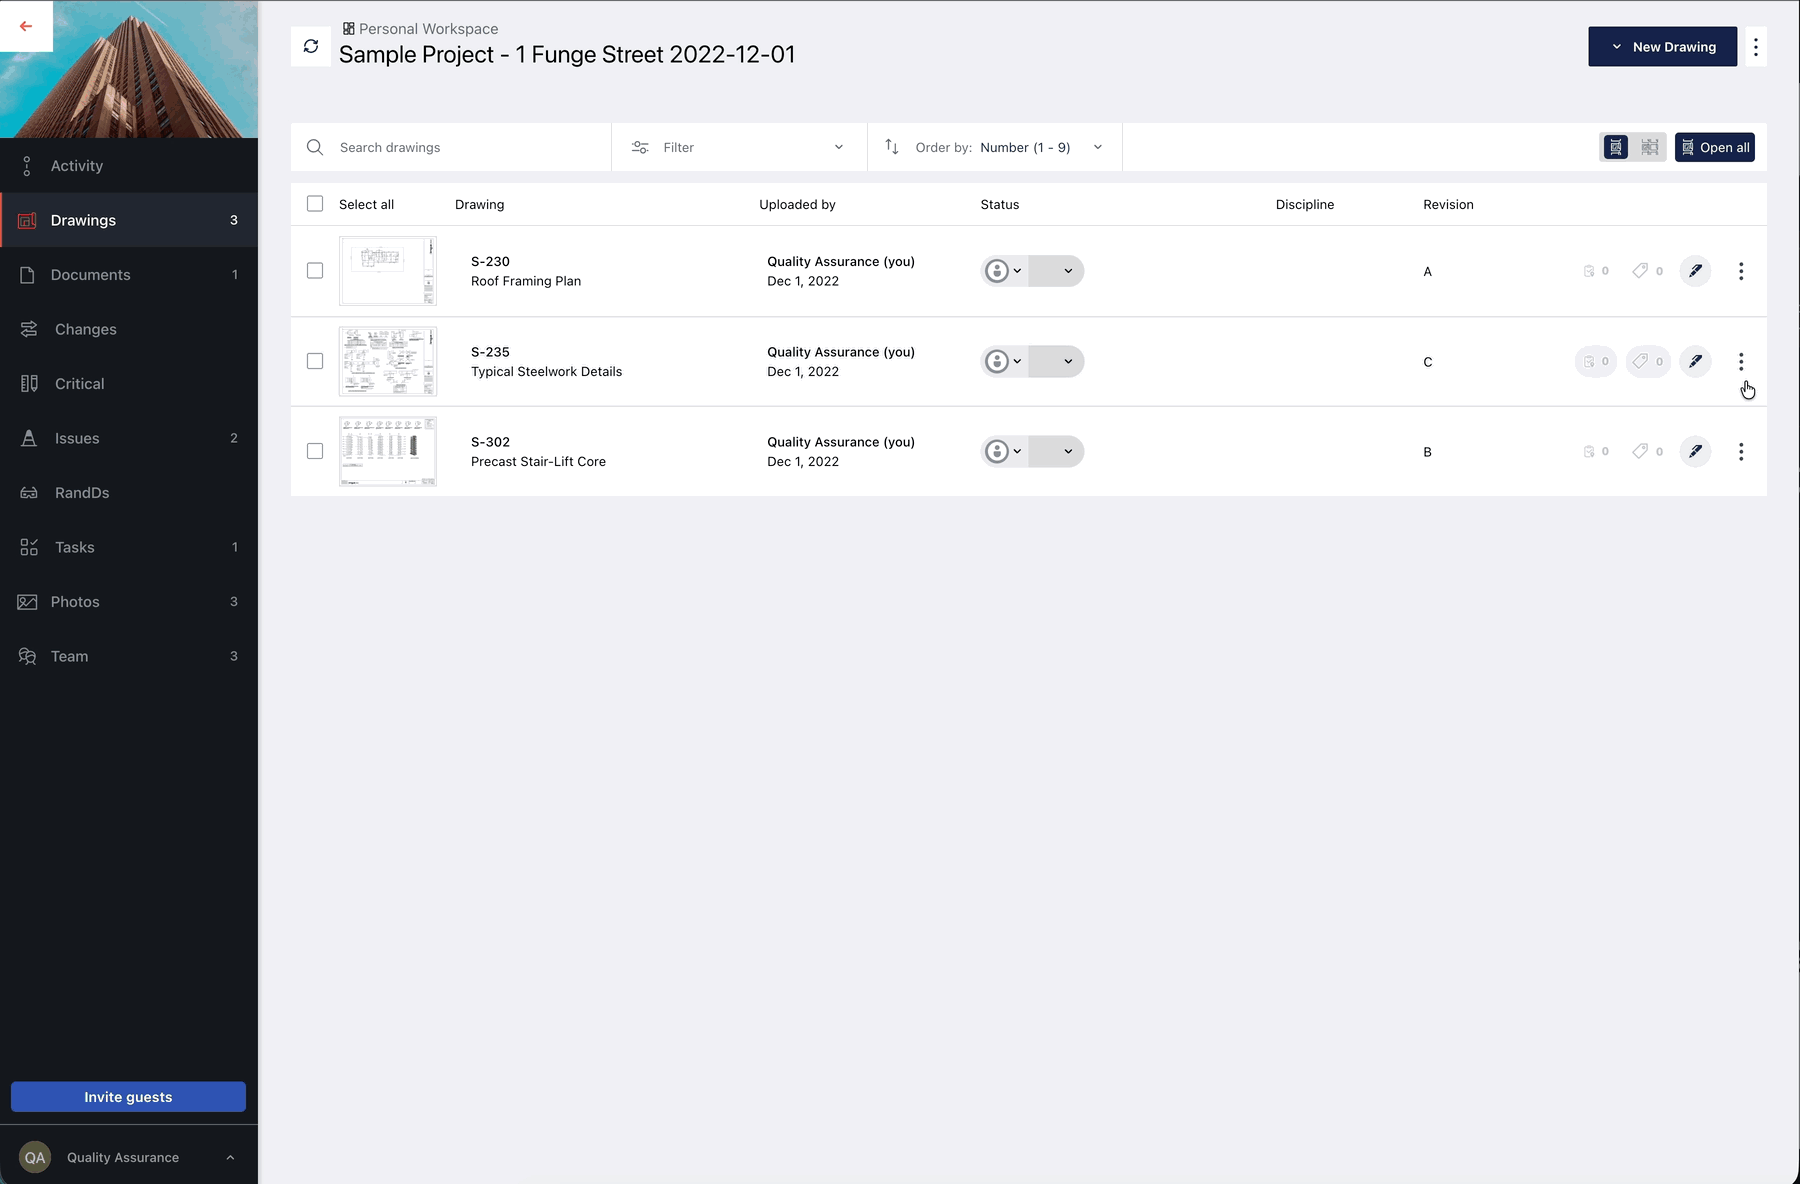
Task: Open Issues in the sidebar
Action: (129, 438)
